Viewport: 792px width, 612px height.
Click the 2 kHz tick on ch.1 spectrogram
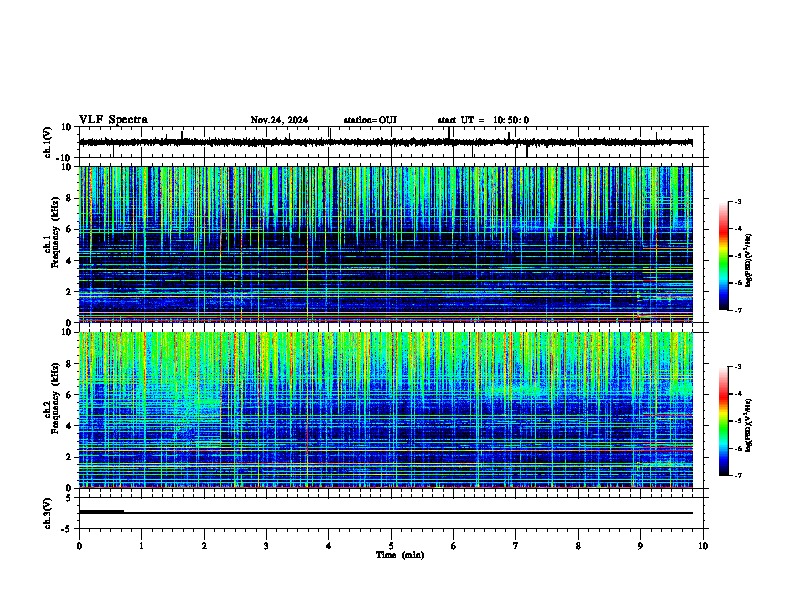(69, 292)
